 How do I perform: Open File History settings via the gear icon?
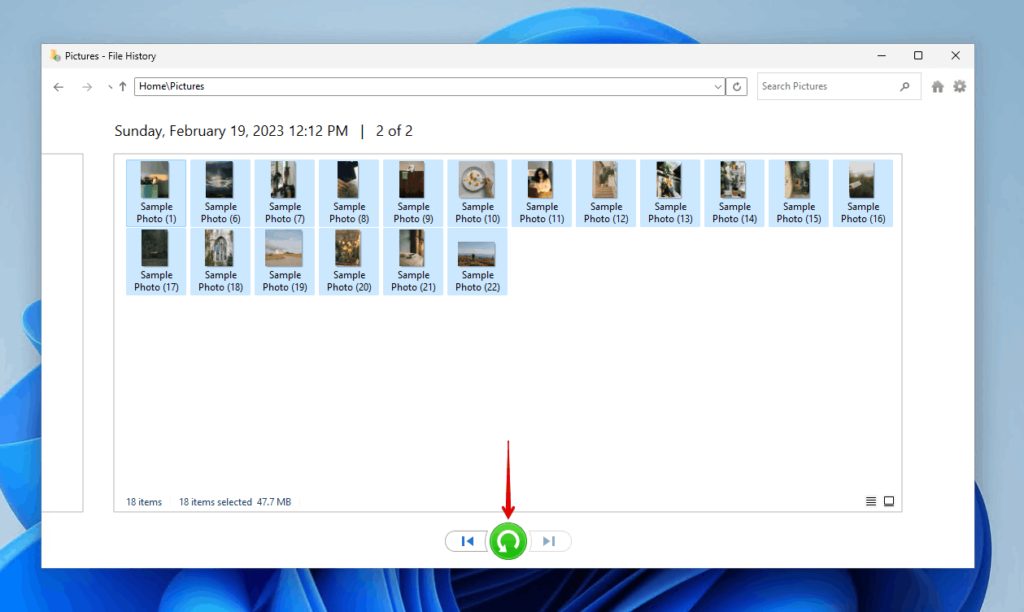(x=959, y=86)
